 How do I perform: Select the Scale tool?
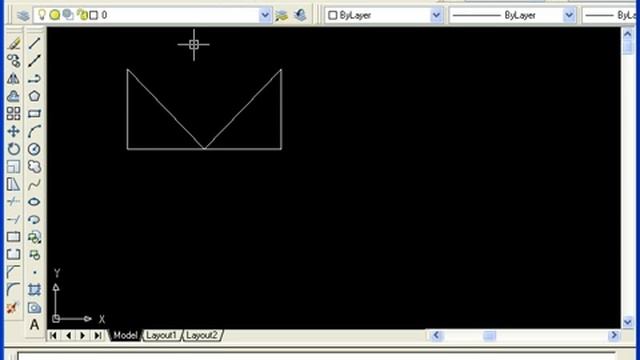click(x=13, y=166)
